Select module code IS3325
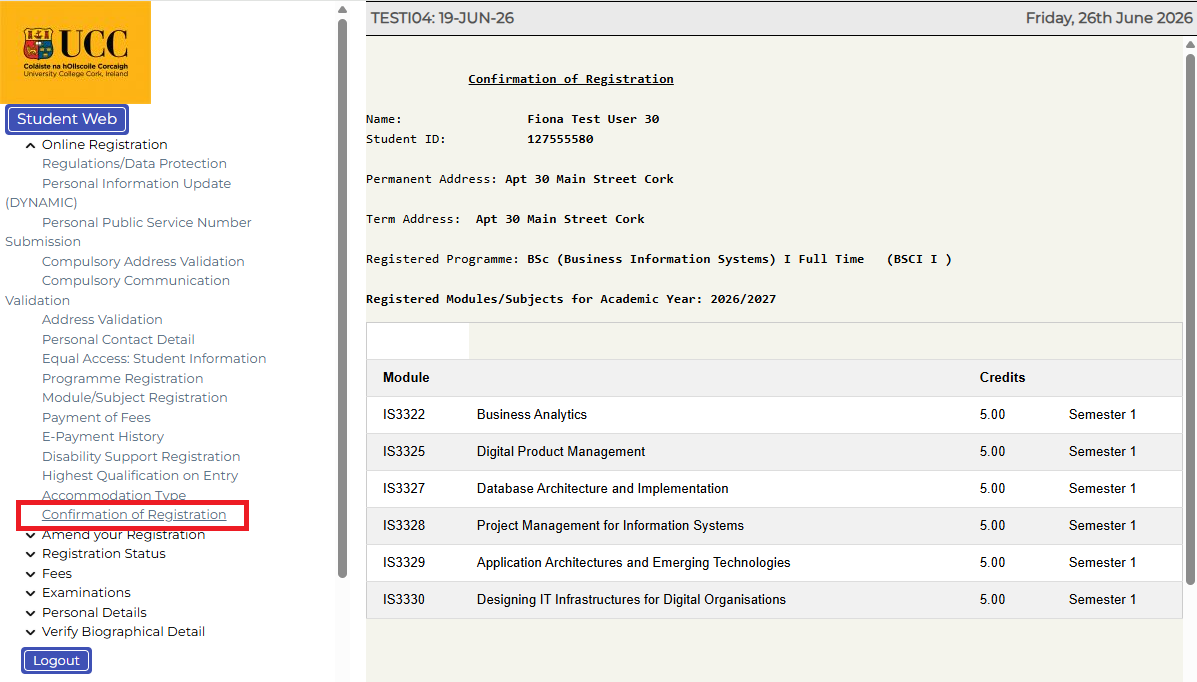 click(x=404, y=451)
